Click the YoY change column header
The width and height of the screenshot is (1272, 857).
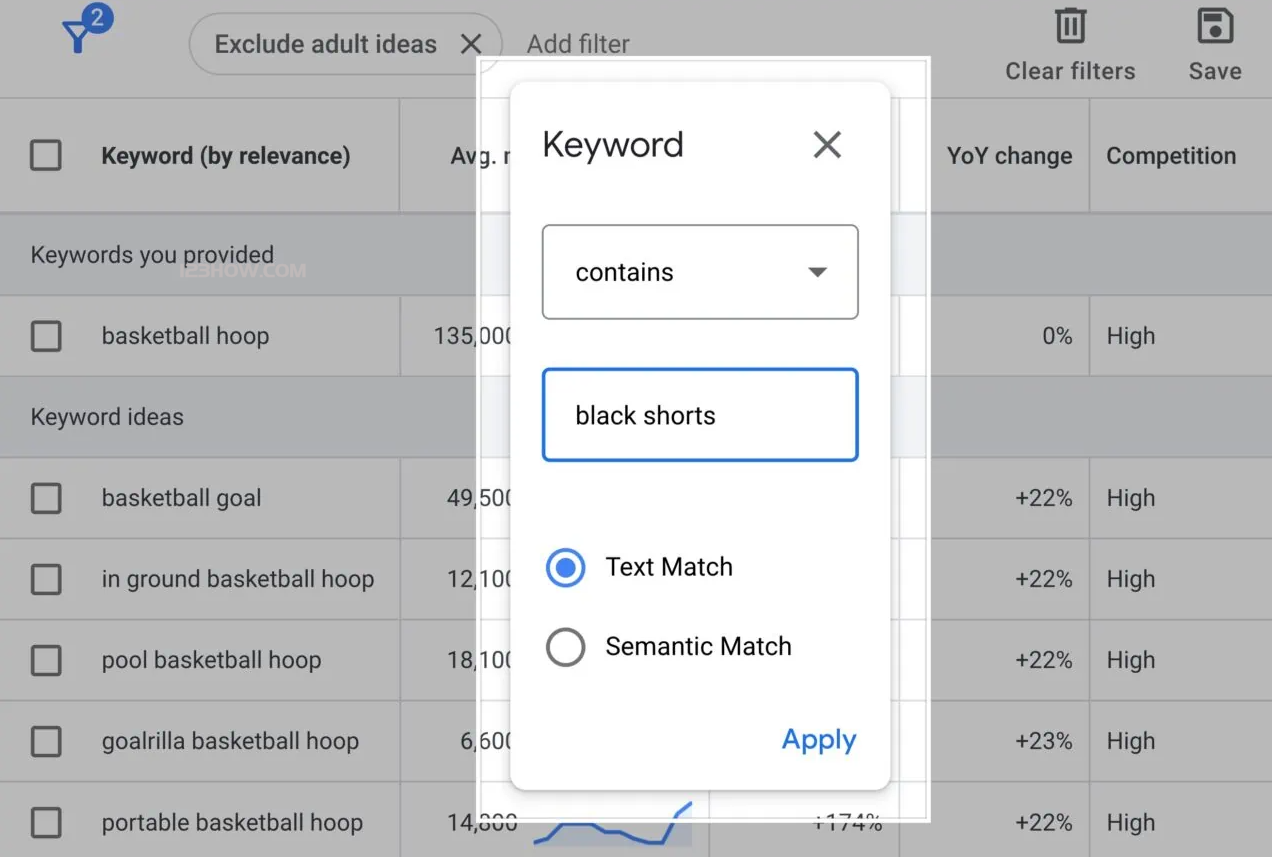(1009, 156)
